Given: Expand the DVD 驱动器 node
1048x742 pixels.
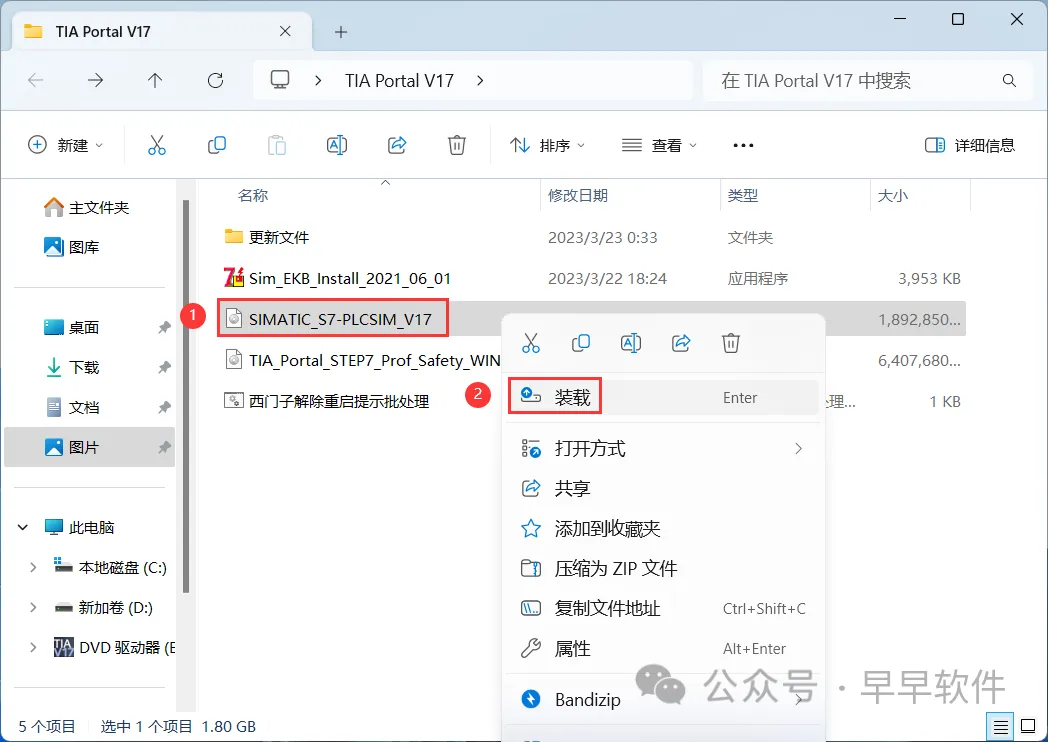Looking at the screenshot, I should pyautogui.click(x=33, y=647).
